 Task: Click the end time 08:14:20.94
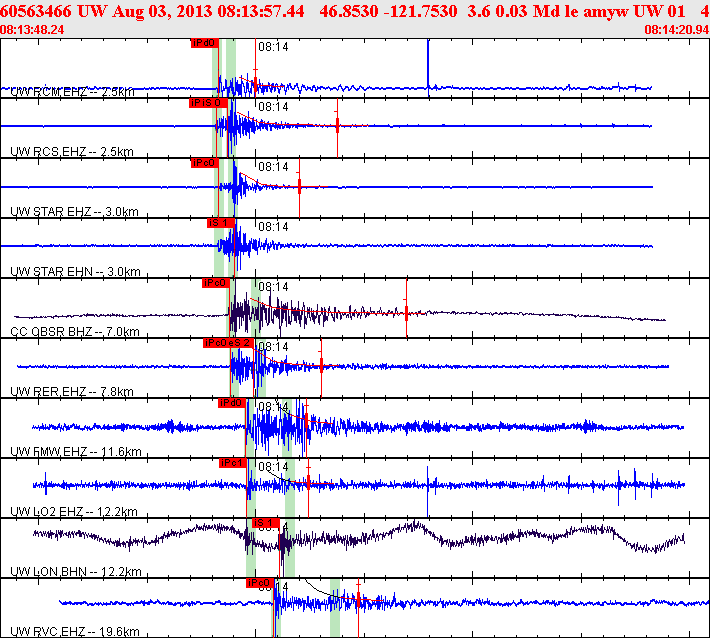click(677, 30)
